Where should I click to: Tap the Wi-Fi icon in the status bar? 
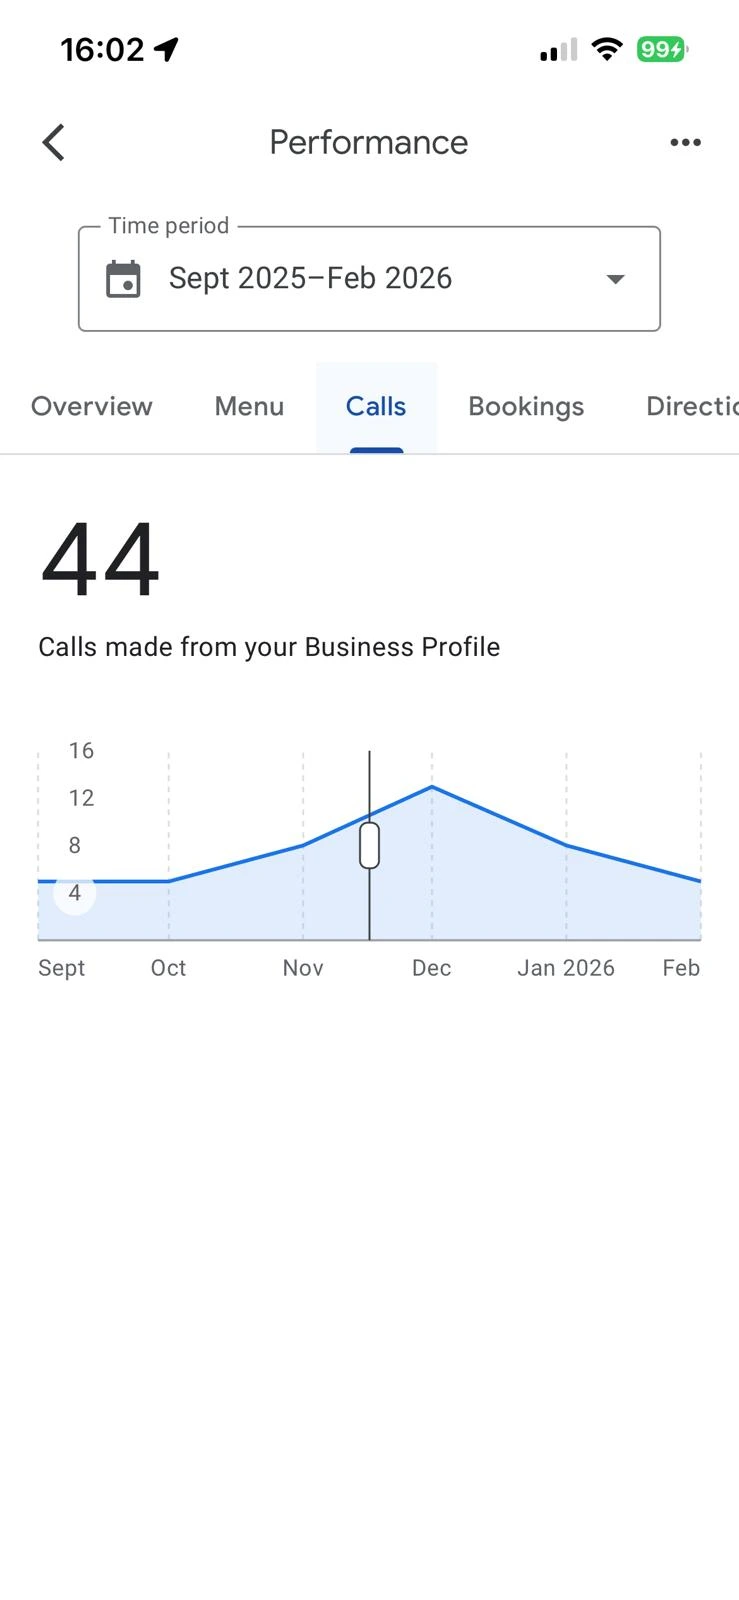point(606,49)
